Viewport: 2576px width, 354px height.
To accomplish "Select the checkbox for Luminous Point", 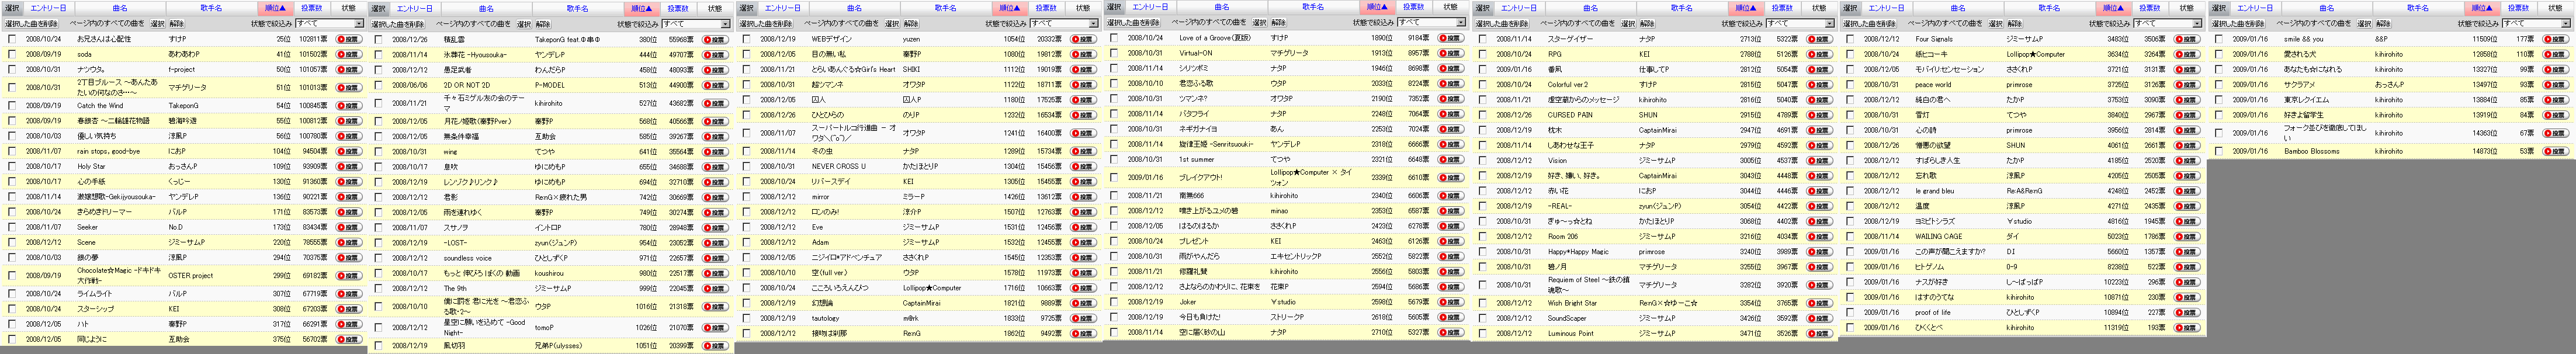I will (x=1483, y=334).
